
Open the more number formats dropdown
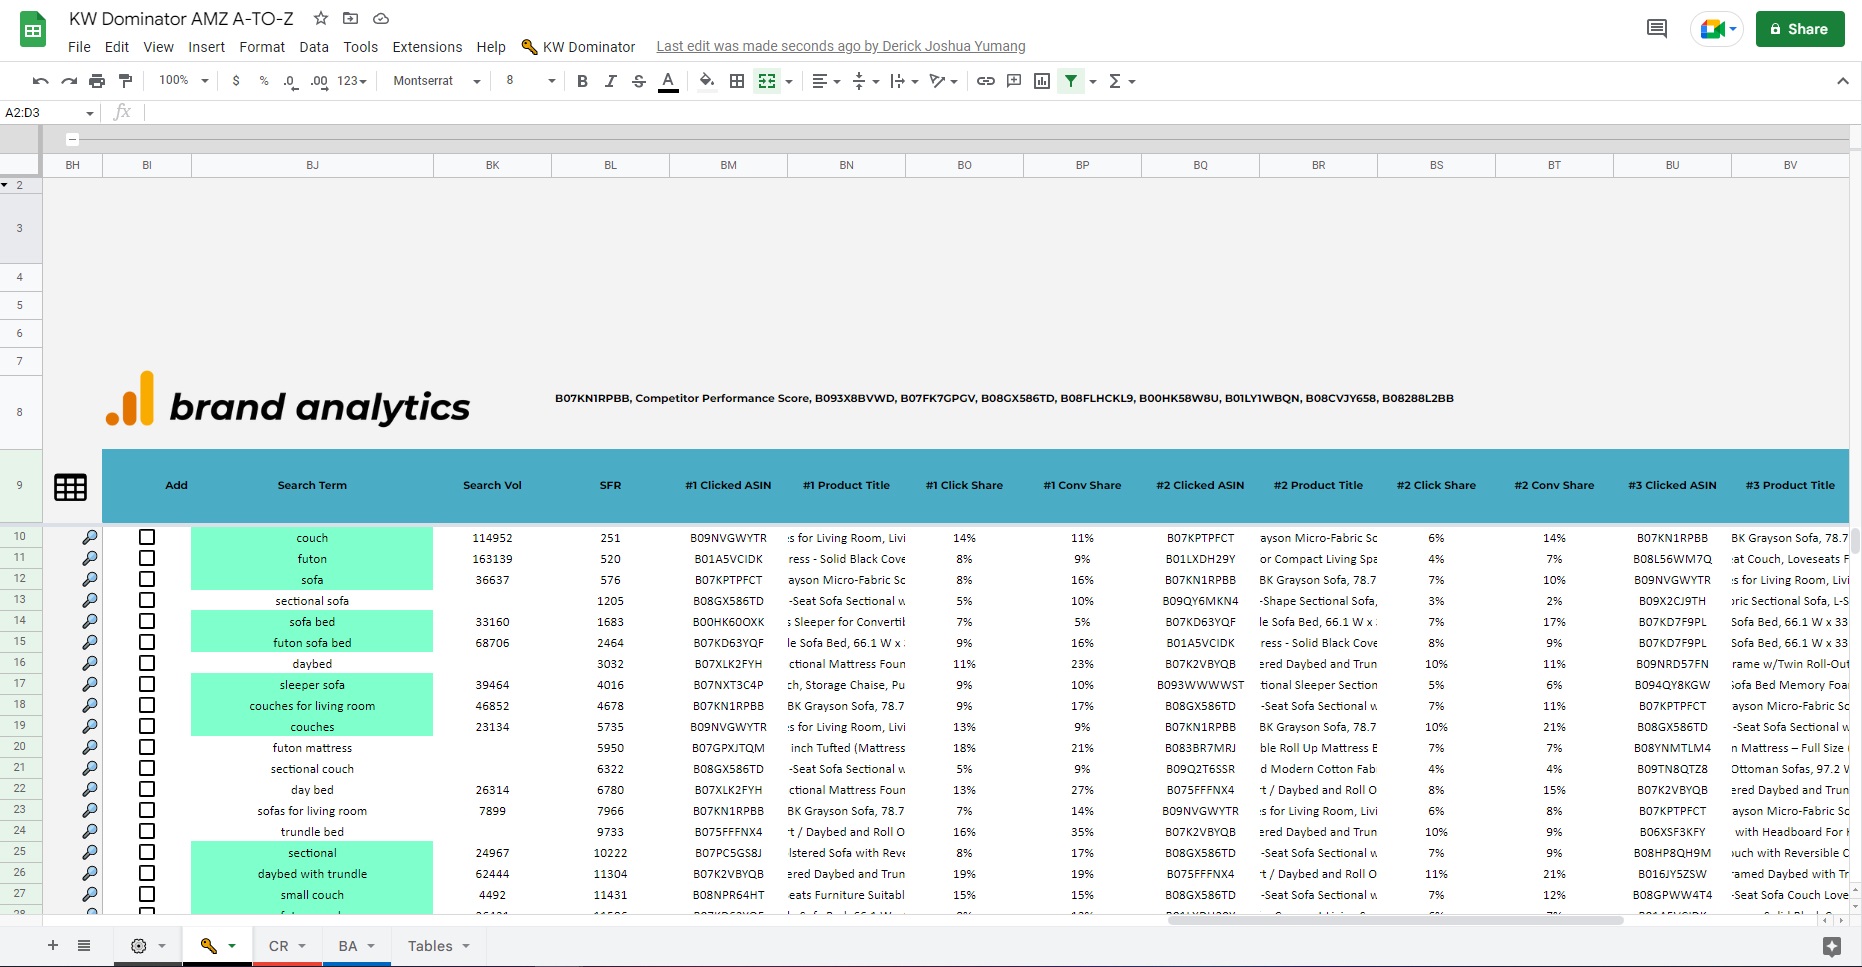click(x=352, y=81)
